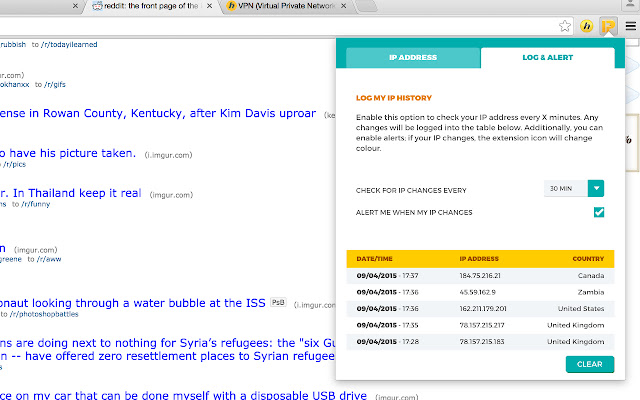Click the bookmark star icon
This screenshot has height=400, width=640.
[x=566, y=26]
